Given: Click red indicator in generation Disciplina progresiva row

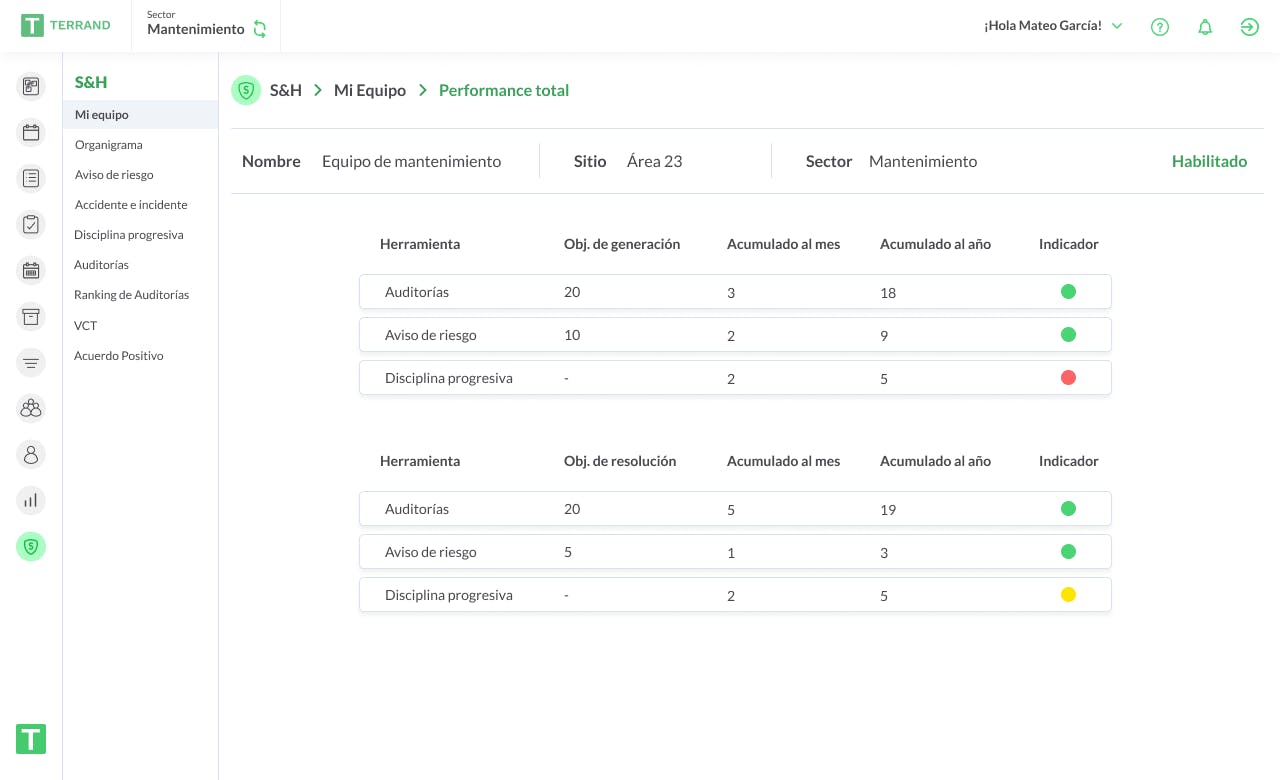Looking at the screenshot, I should pos(1068,378).
